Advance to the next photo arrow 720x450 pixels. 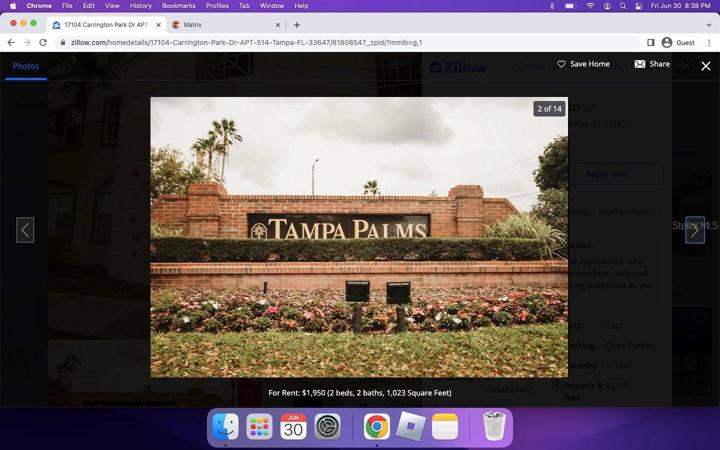(695, 230)
